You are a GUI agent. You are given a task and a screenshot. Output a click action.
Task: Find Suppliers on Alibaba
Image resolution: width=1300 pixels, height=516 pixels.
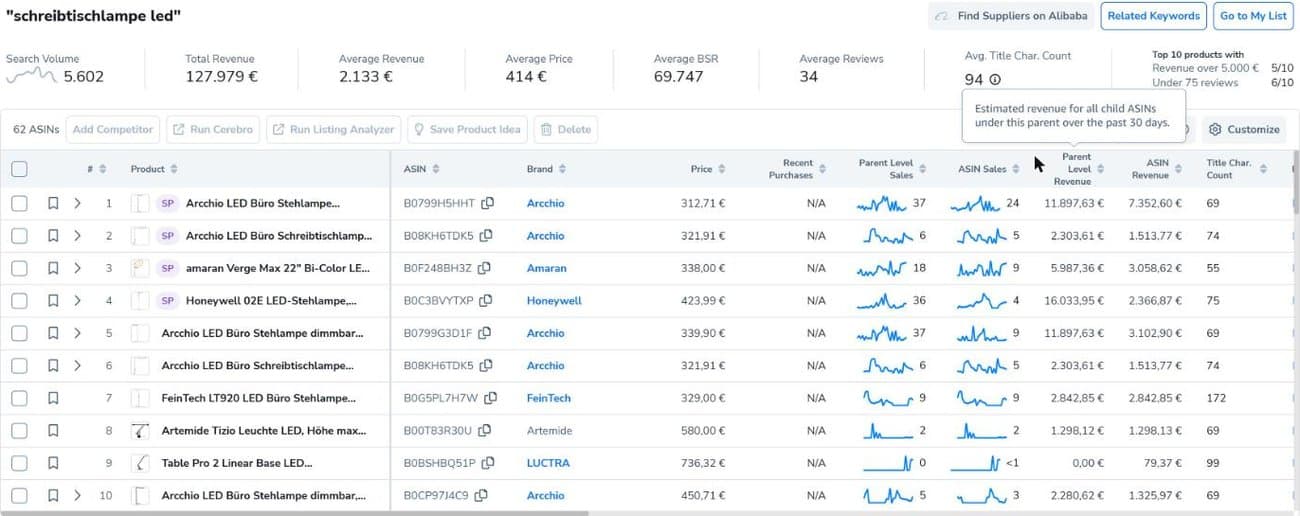[1010, 16]
